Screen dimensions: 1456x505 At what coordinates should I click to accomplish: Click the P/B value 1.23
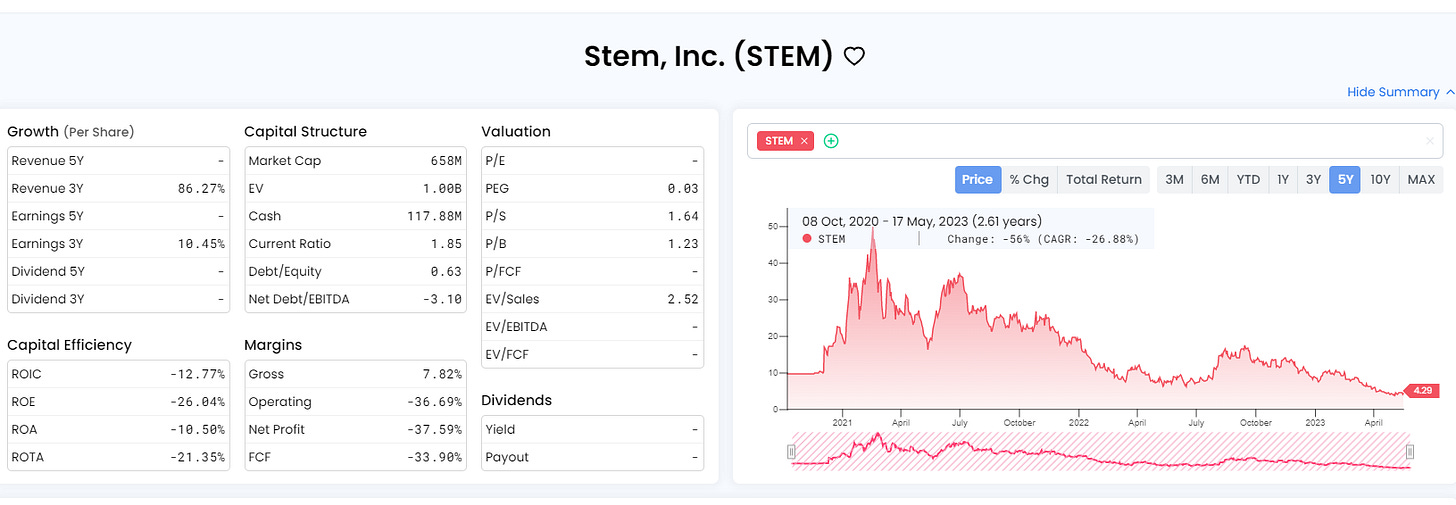point(684,244)
